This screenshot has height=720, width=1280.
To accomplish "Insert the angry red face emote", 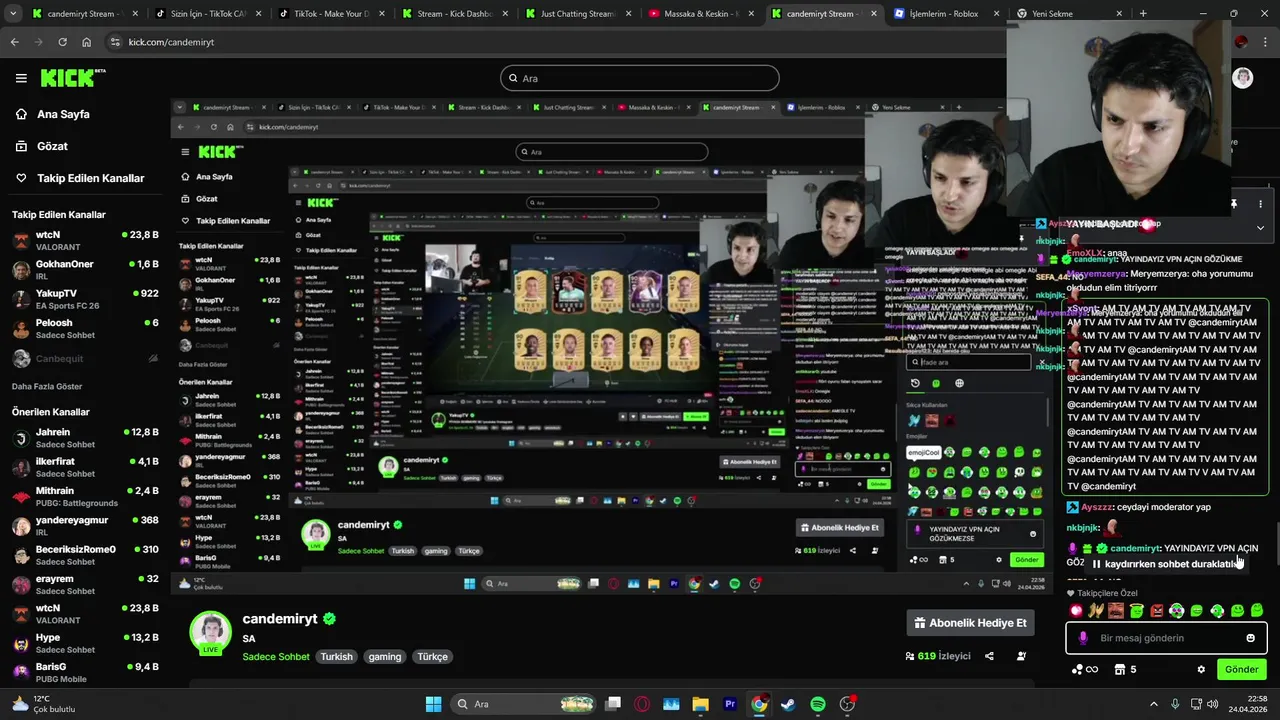I will point(1156,610).
